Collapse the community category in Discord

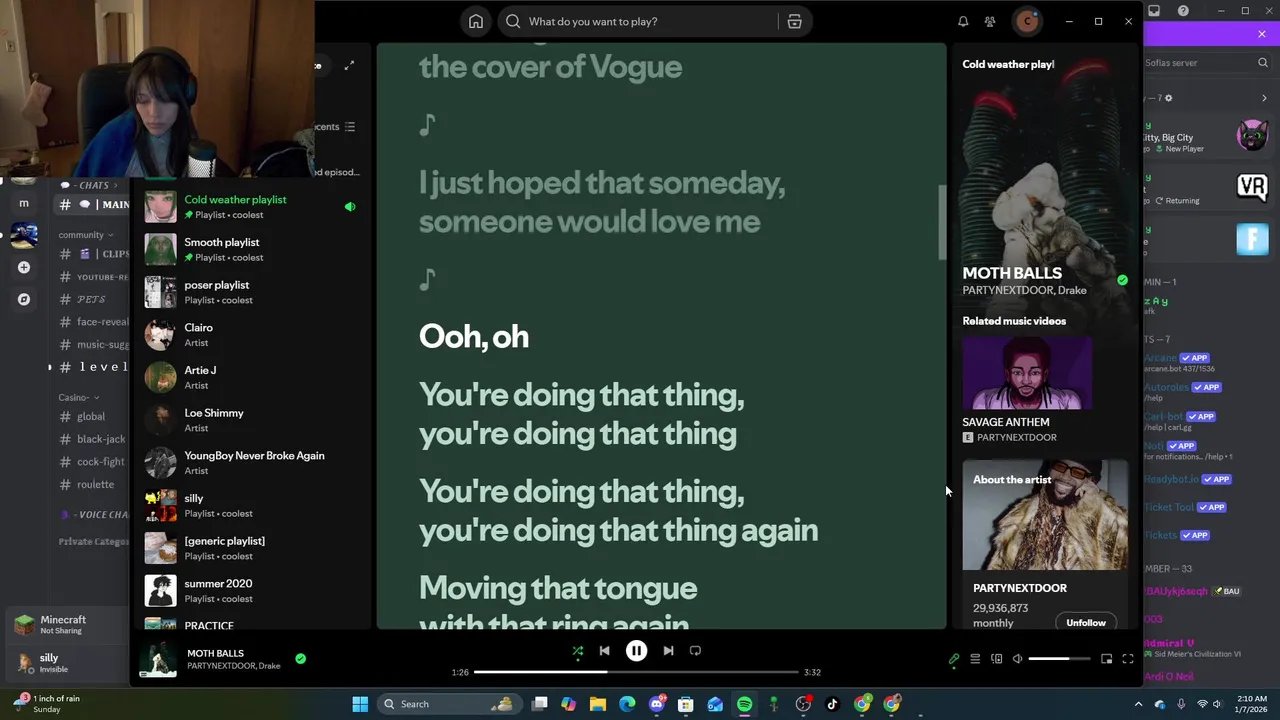84,235
